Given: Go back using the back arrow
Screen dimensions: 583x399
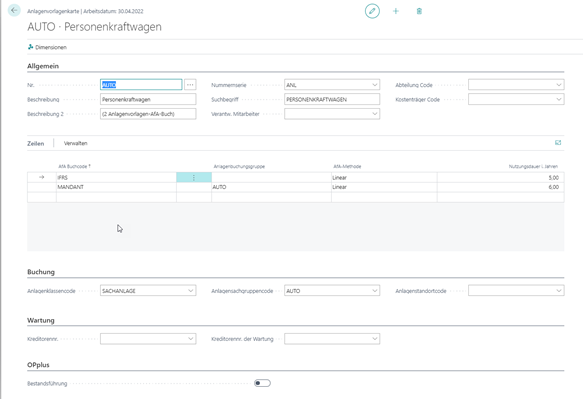Looking at the screenshot, I should click(x=14, y=10).
